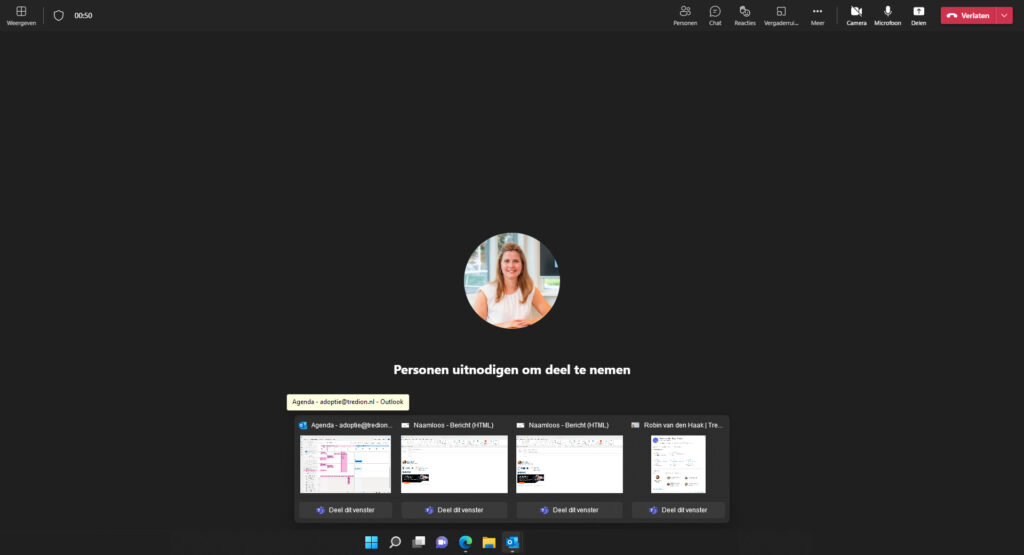The height and width of the screenshot is (555, 1024).
Task: Click the Outlook taskbar icon
Action: (513, 542)
